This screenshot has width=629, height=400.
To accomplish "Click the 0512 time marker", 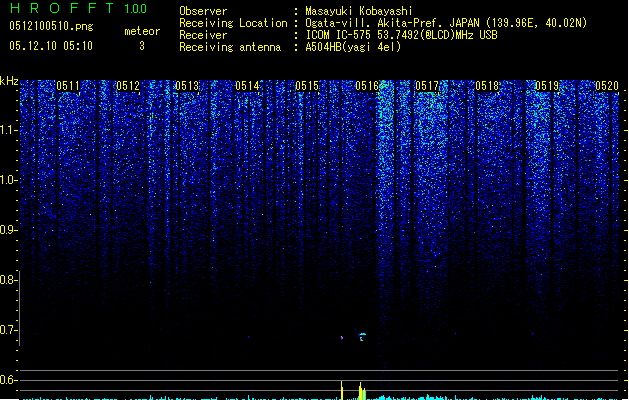I will [x=128, y=86].
